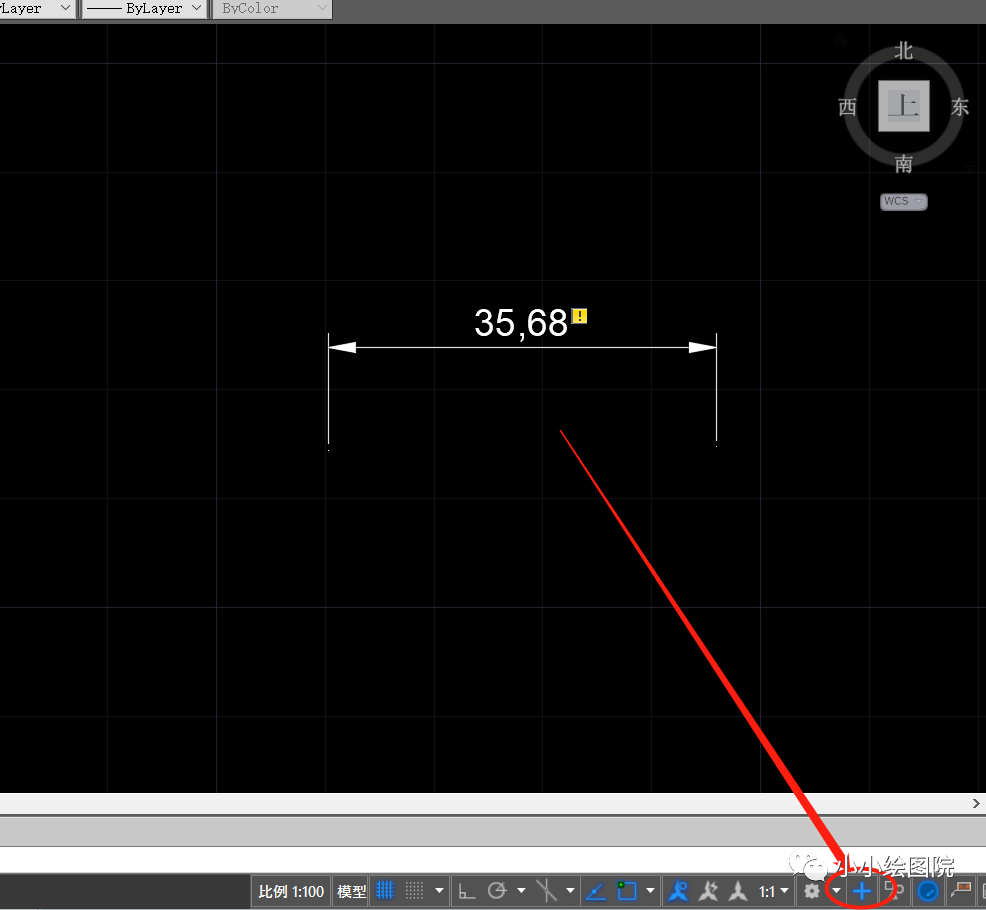Click 西 west on the ViewCube compass
This screenshot has width=986, height=910.
(x=847, y=107)
